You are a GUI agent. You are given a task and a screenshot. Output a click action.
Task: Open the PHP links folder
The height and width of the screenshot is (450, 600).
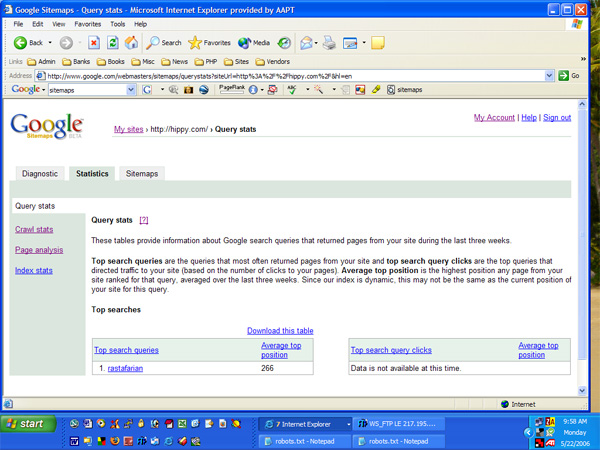tap(206, 62)
